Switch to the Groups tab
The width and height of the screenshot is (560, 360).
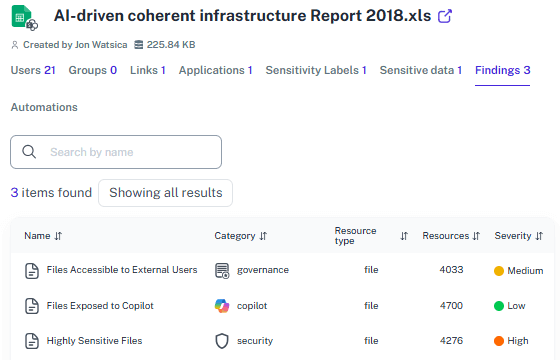pos(92,70)
